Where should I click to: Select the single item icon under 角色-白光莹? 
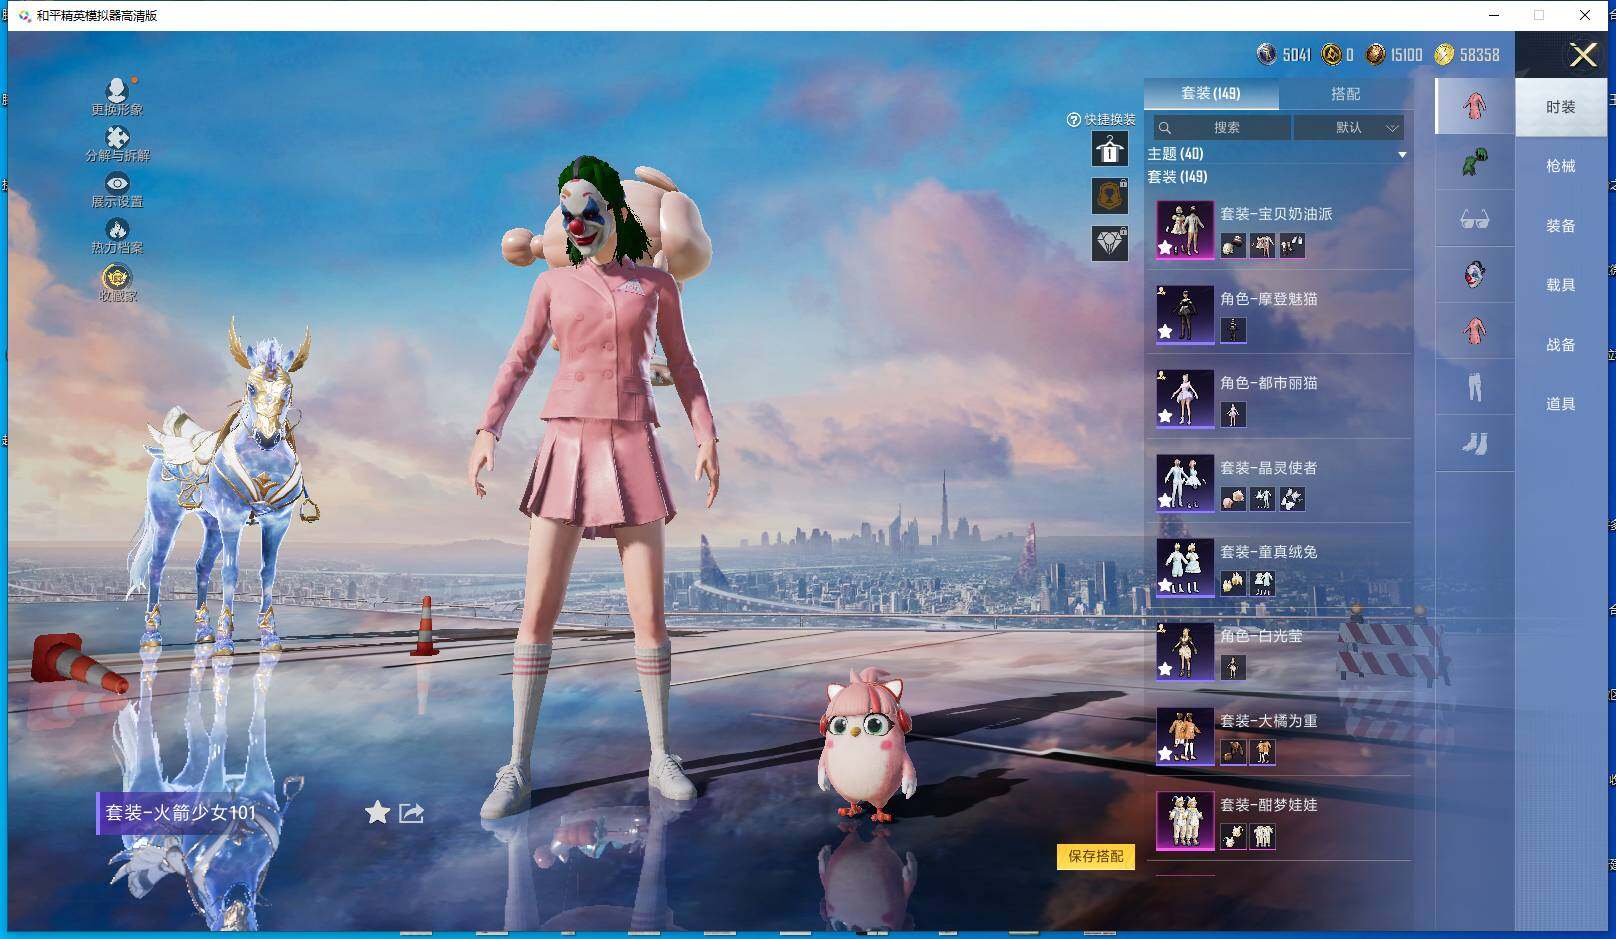coord(1233,667)
